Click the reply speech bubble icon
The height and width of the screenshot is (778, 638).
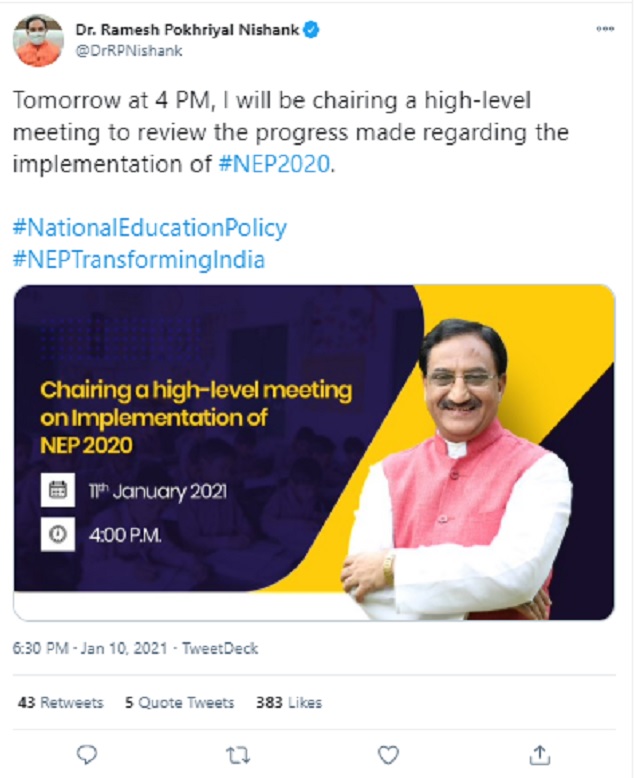point(88,754)
